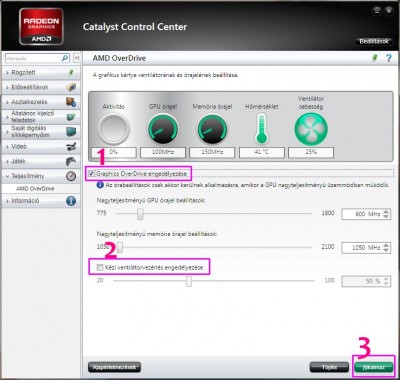Open the Beállítások menu button
The width and height of the screenshot is (400, 380).
(374, 41)
